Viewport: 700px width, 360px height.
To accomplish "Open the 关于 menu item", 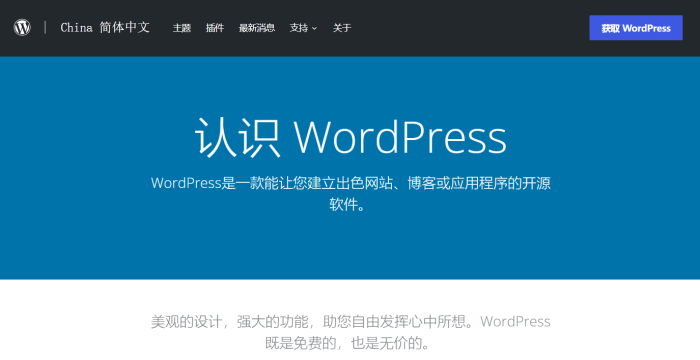I will 342,28.
